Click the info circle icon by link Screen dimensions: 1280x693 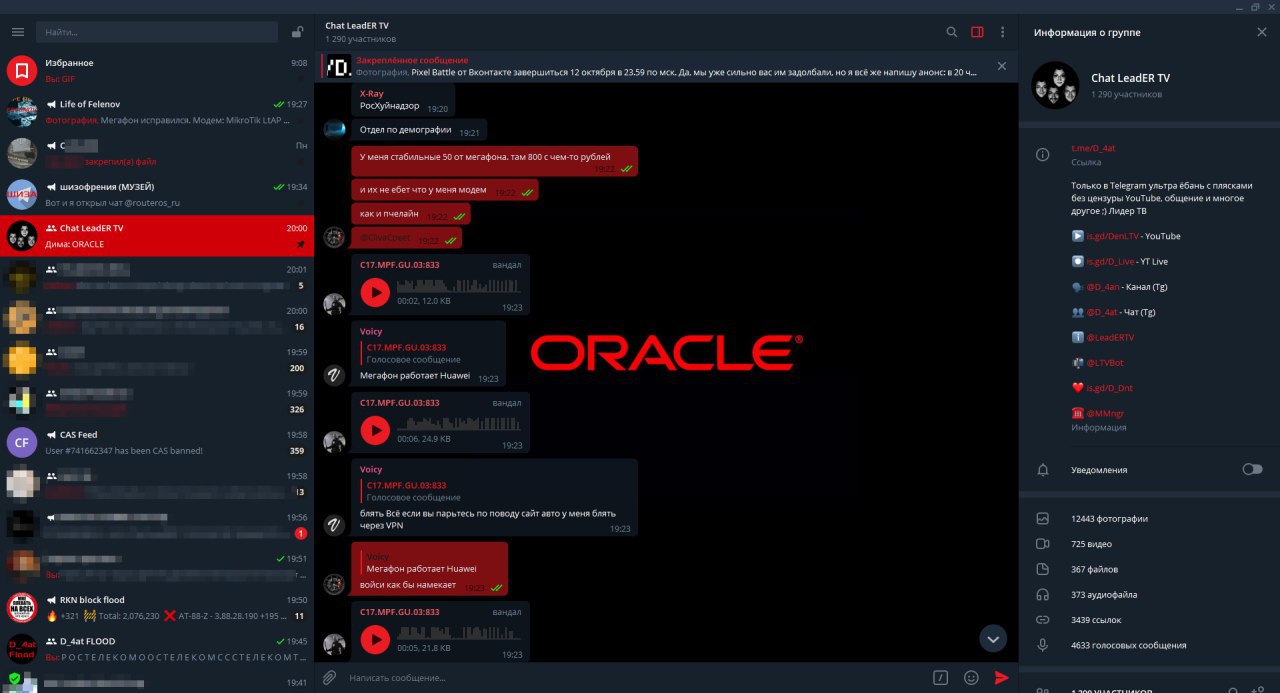(1043, 155)
